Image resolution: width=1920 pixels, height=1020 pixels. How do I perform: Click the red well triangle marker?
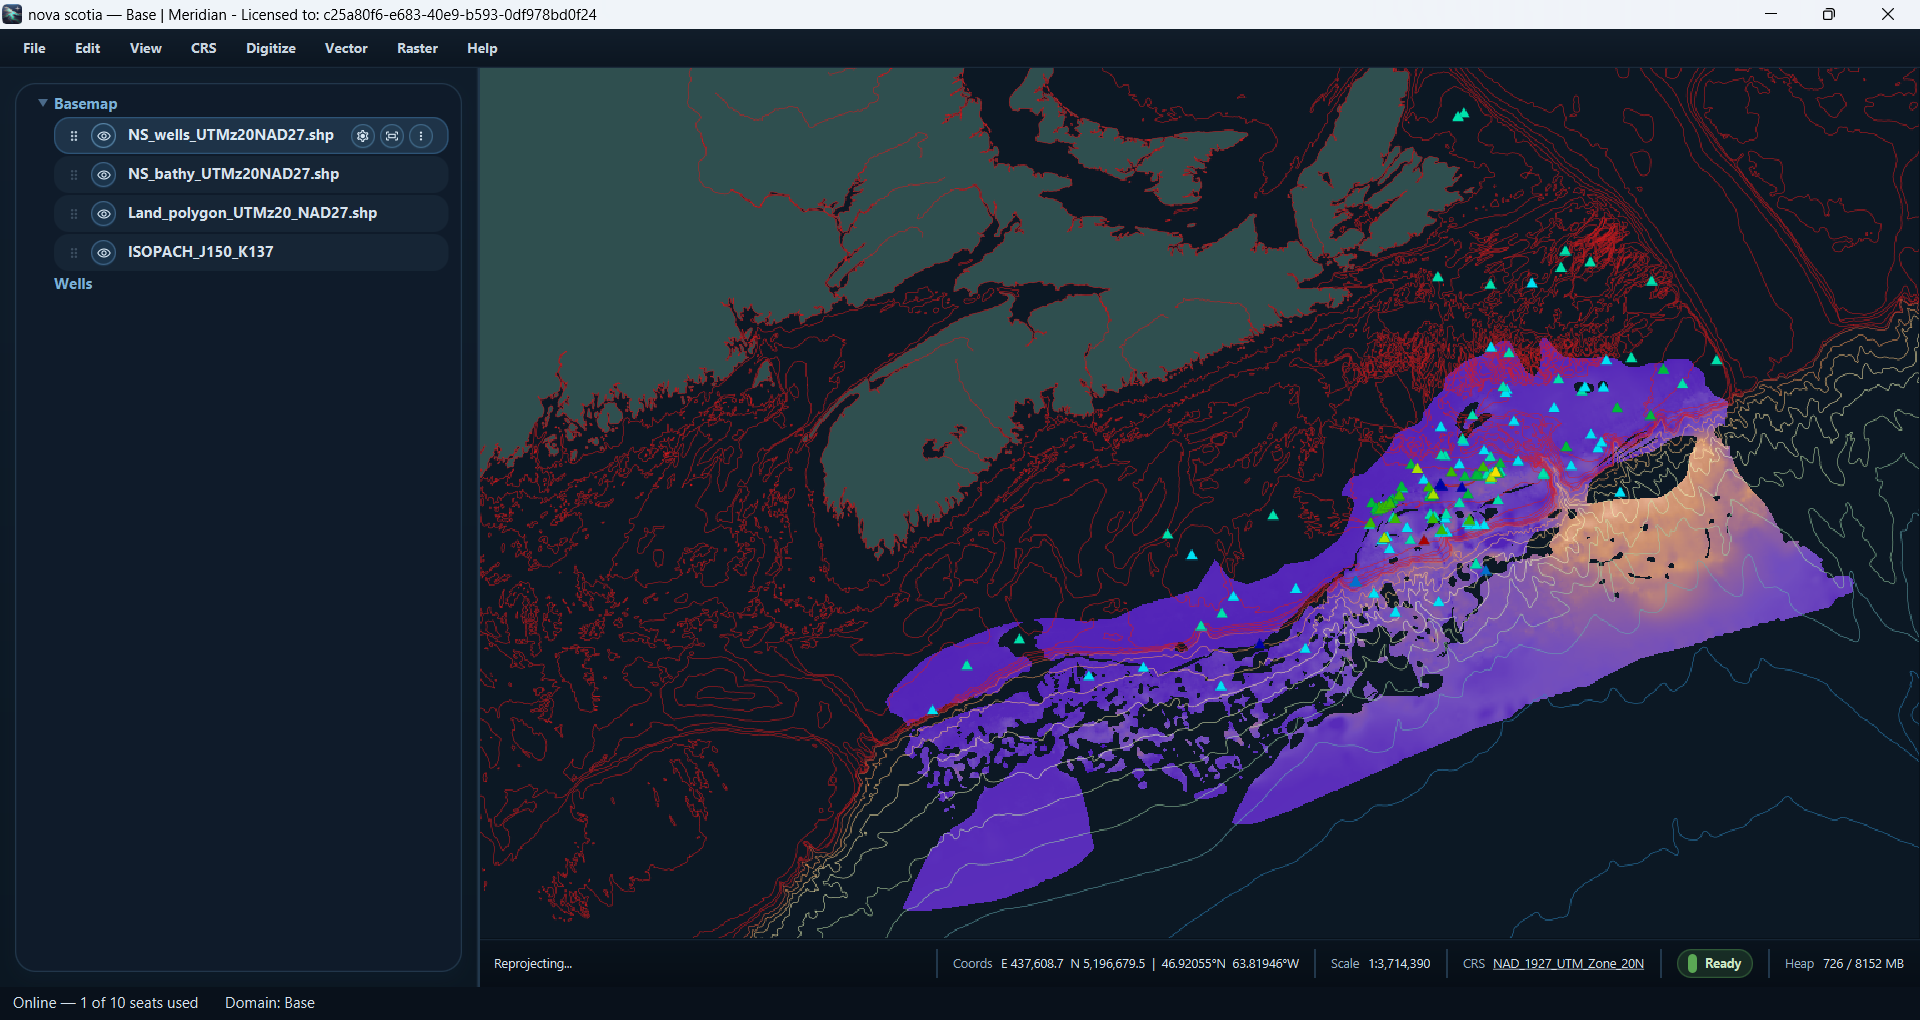pyautogui.click(x=1424, y=540)
